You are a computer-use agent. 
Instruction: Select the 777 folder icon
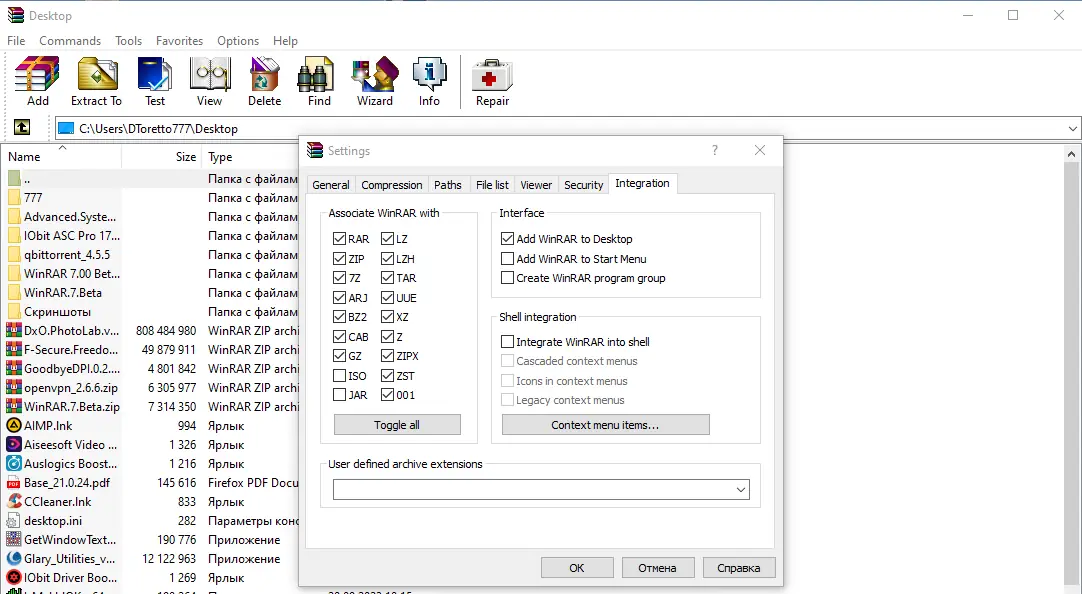[14, 198]
